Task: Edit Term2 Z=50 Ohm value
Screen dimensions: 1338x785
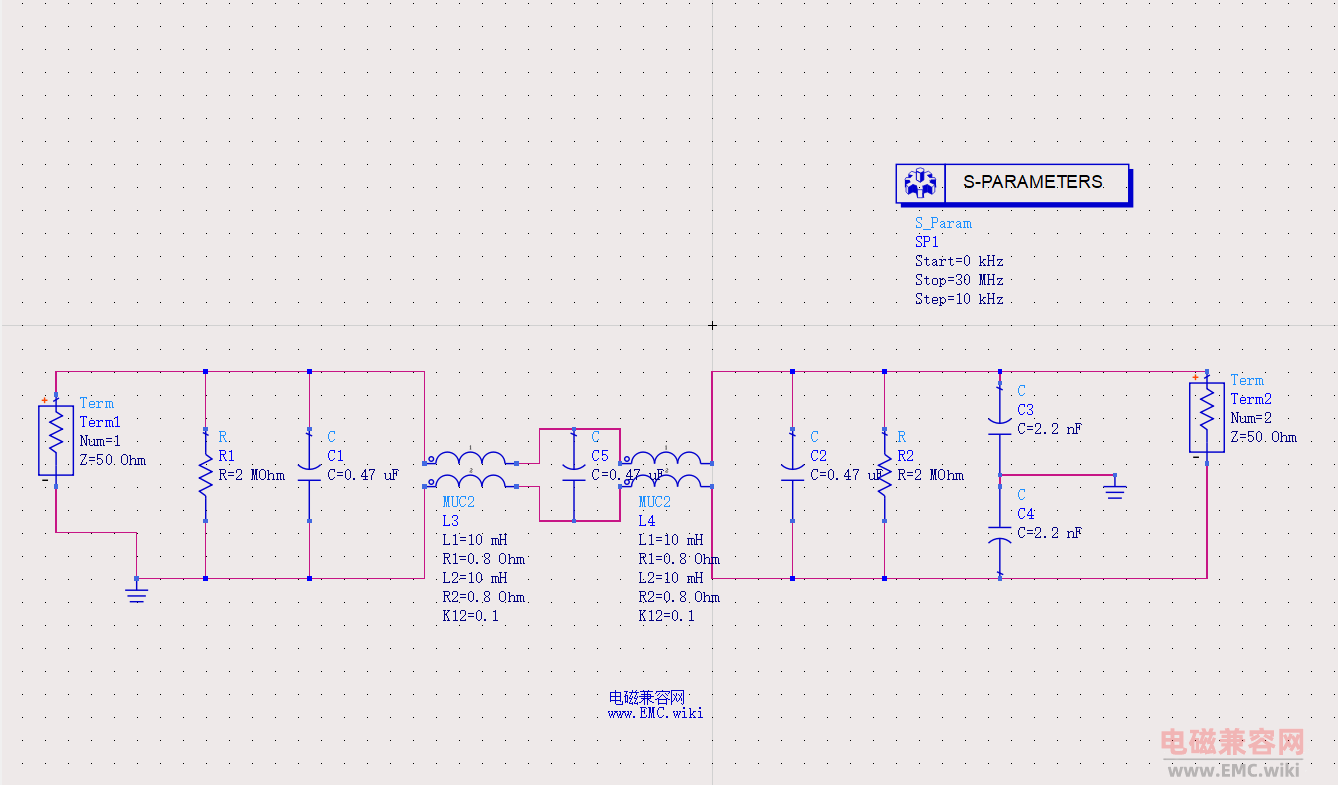Action: tap(1264, 437)
